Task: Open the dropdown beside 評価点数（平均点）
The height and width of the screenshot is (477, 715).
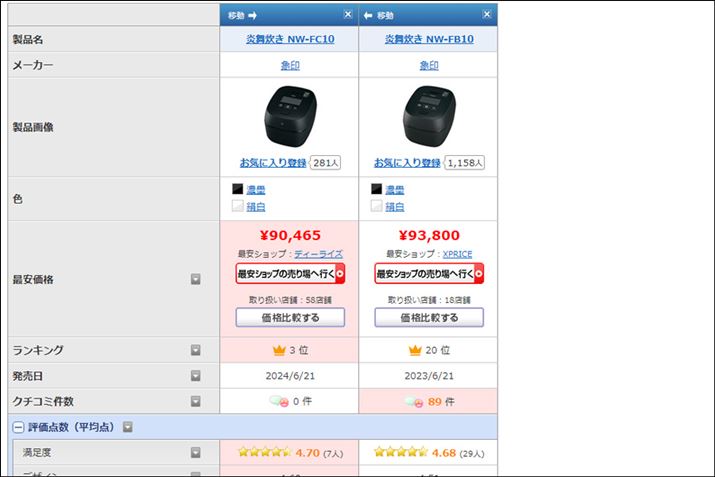Action: click(x=128, y=427)
